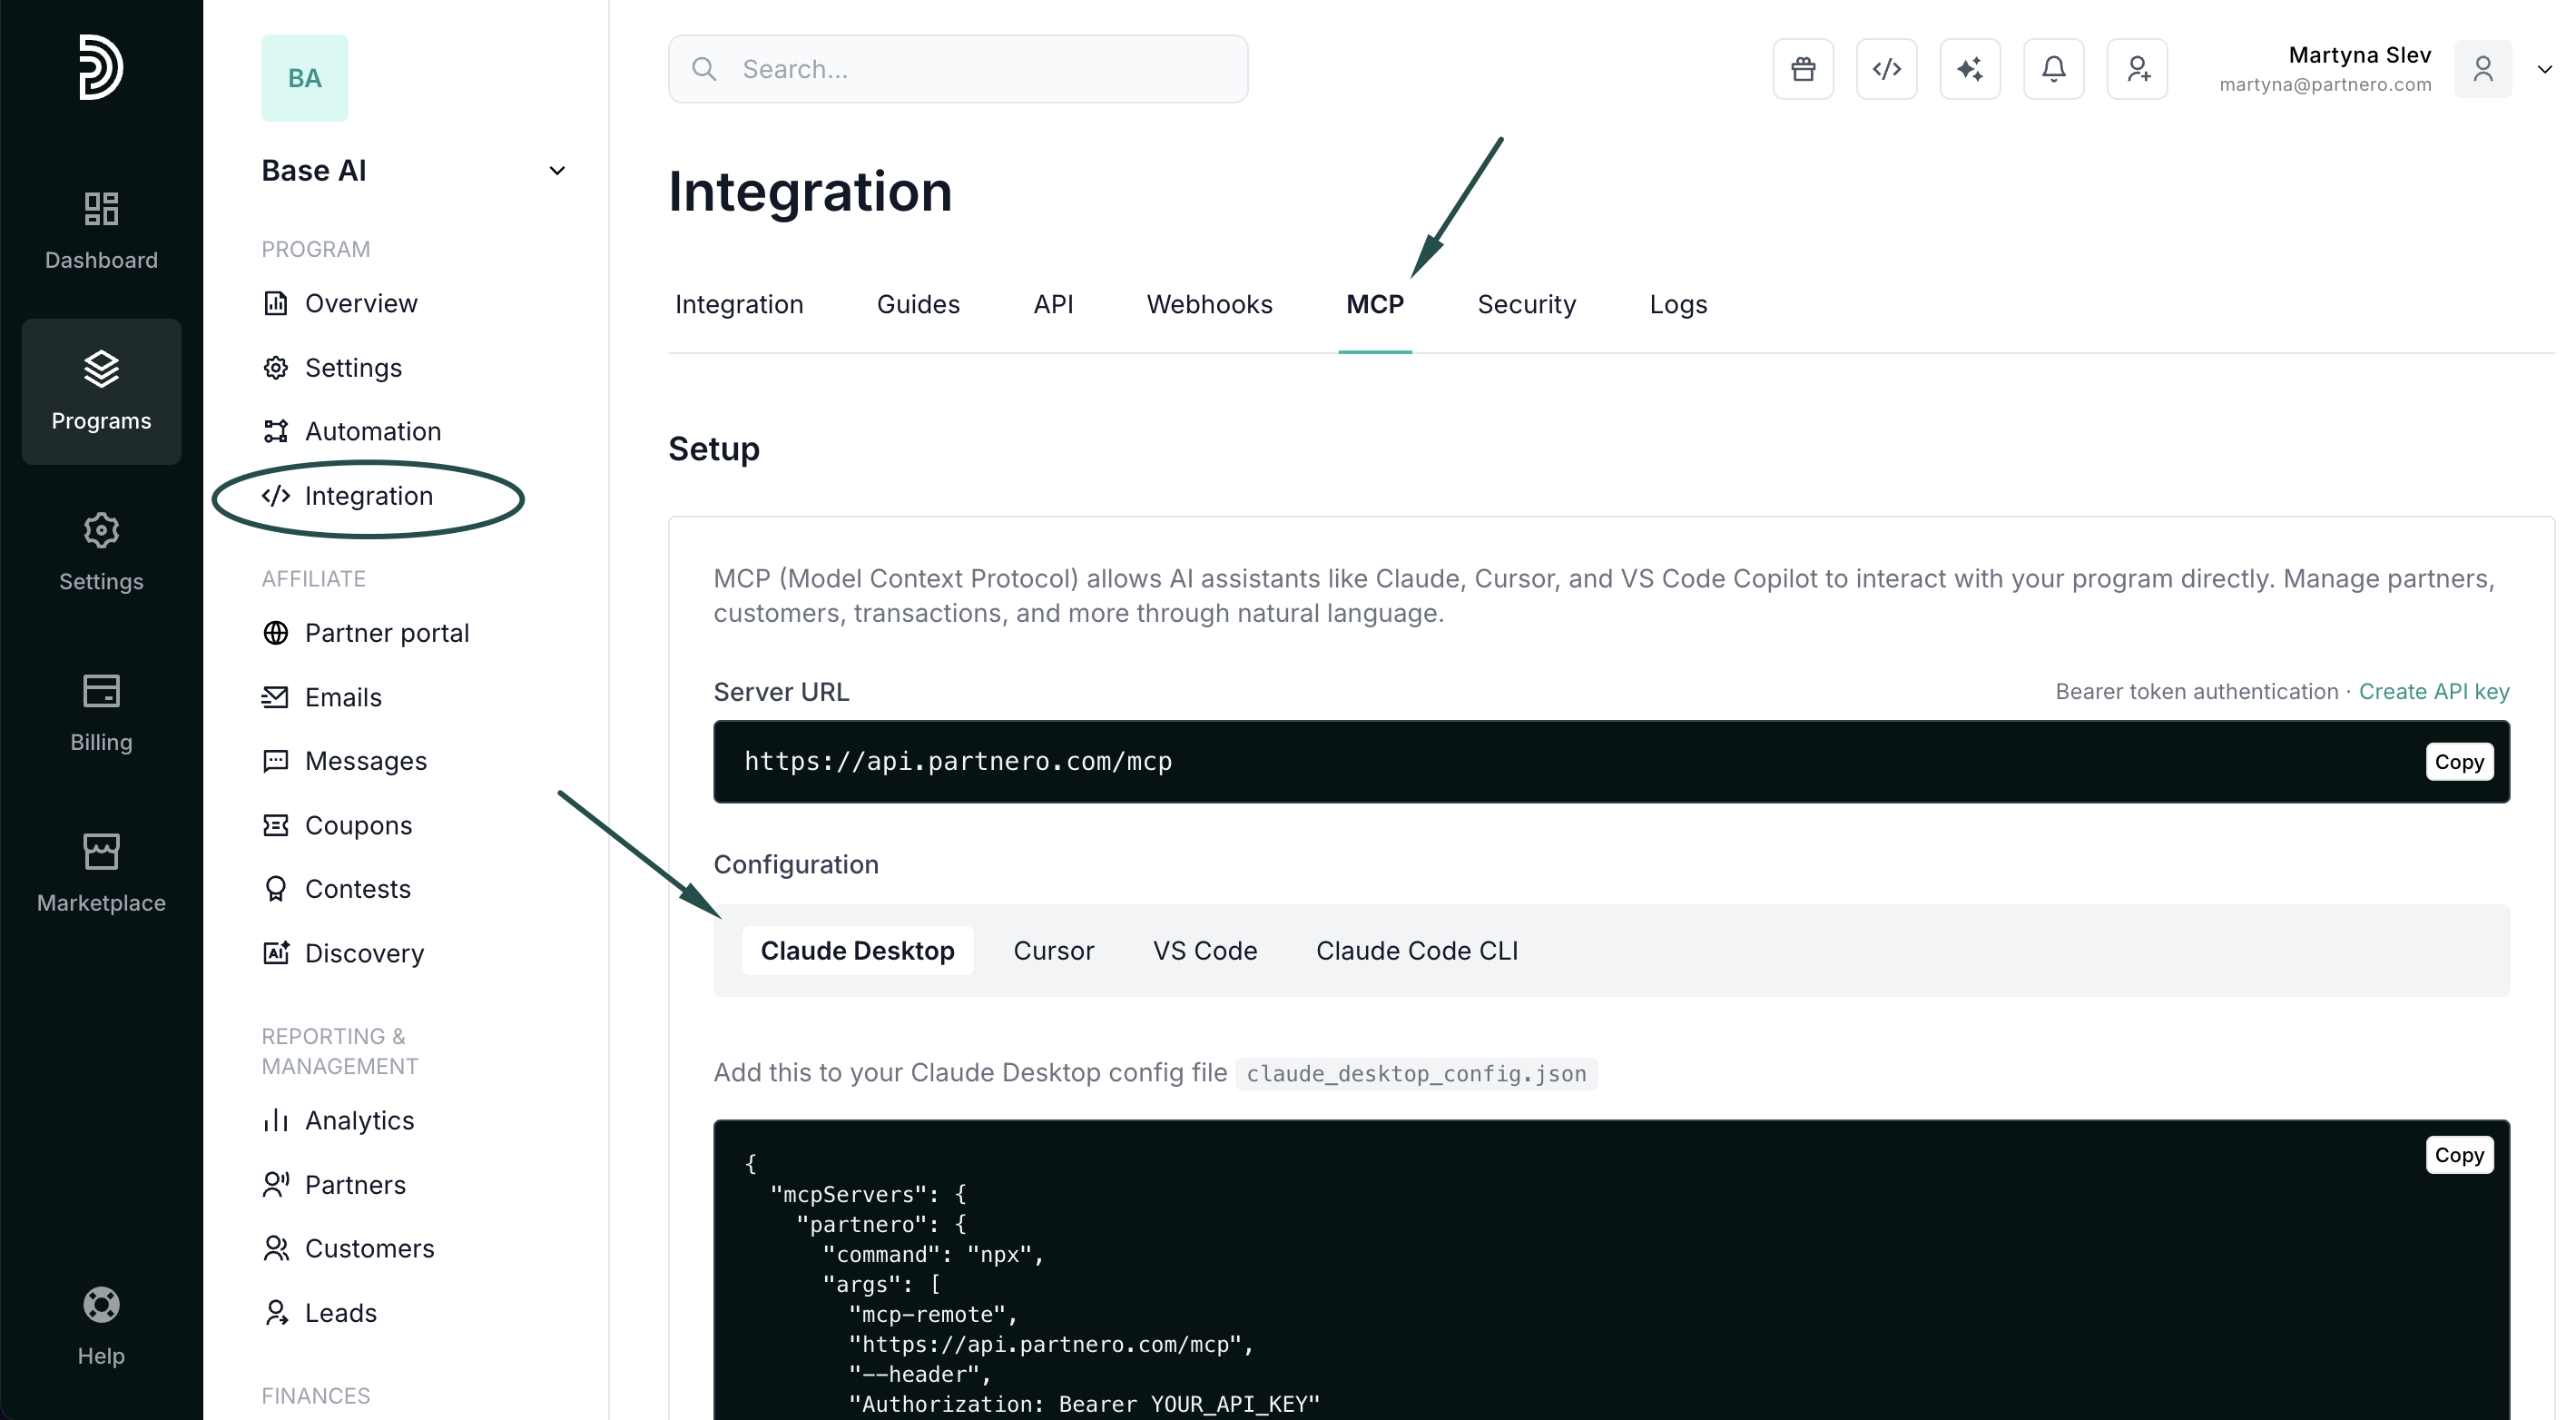This screenshot has height=1420, width=2576.
Task: Copy the Server URL
Action: click(2458, 762)
